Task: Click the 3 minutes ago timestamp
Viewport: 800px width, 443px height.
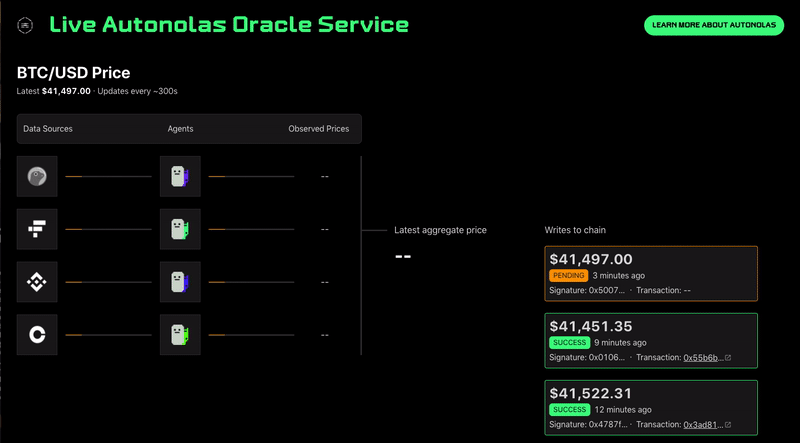Action: click(x=619, y=276)
